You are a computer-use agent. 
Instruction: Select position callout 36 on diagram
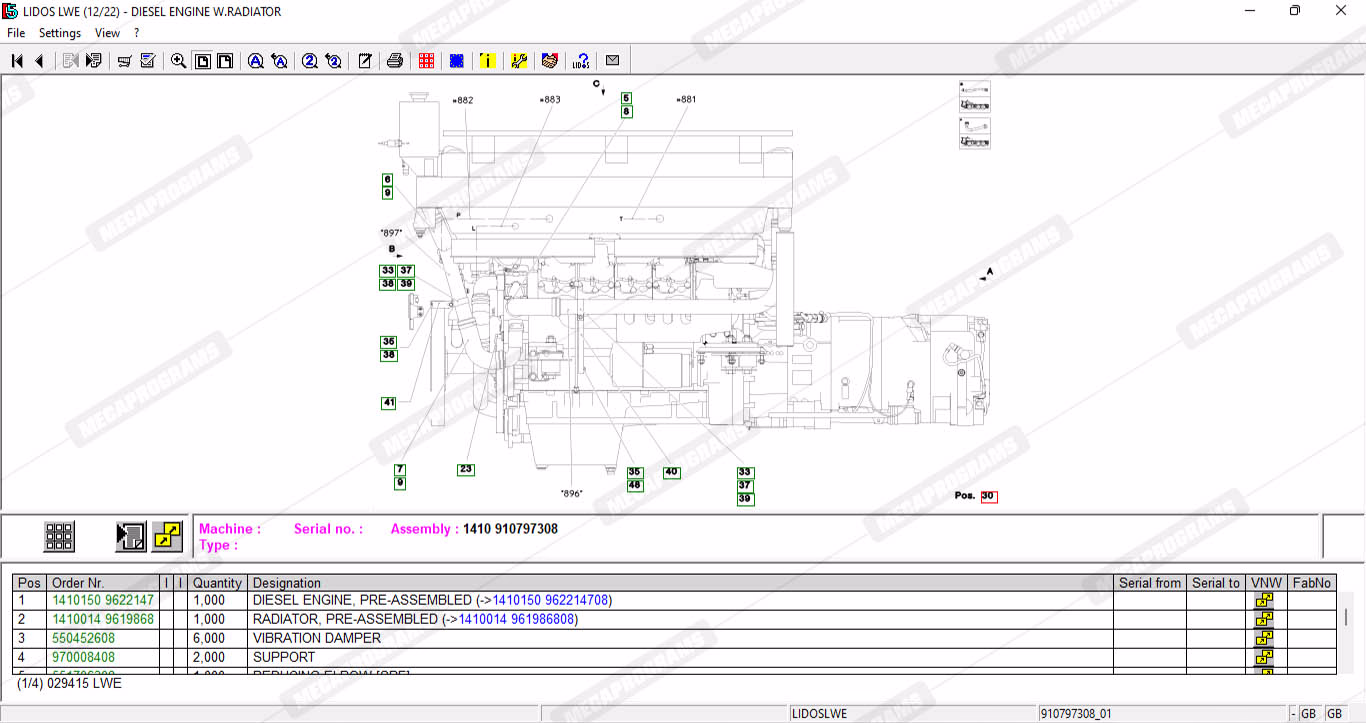click(389, 342)
